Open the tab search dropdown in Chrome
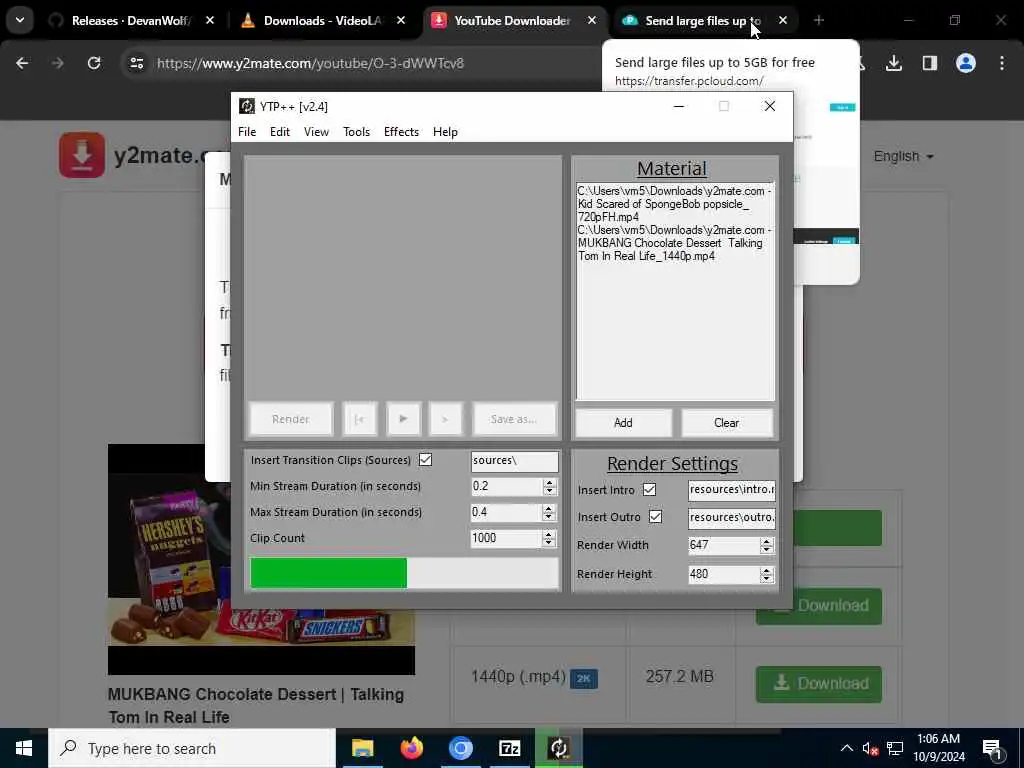Image resolution: width=1024 pixels, height=768 pixels. click(20, 20)
